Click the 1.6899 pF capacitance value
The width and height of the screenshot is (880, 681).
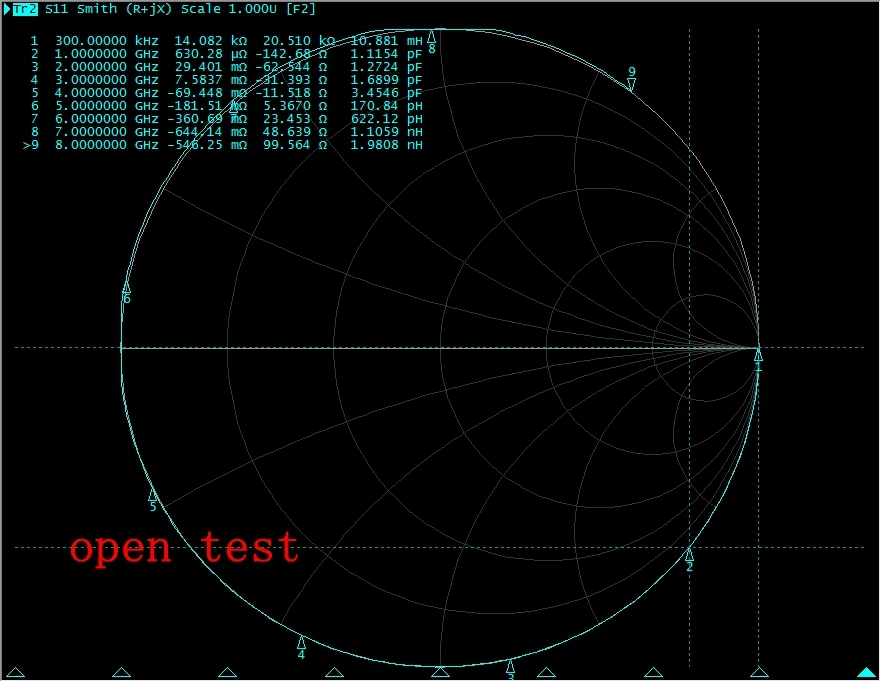pyautogui.click(x=387, y=80)
